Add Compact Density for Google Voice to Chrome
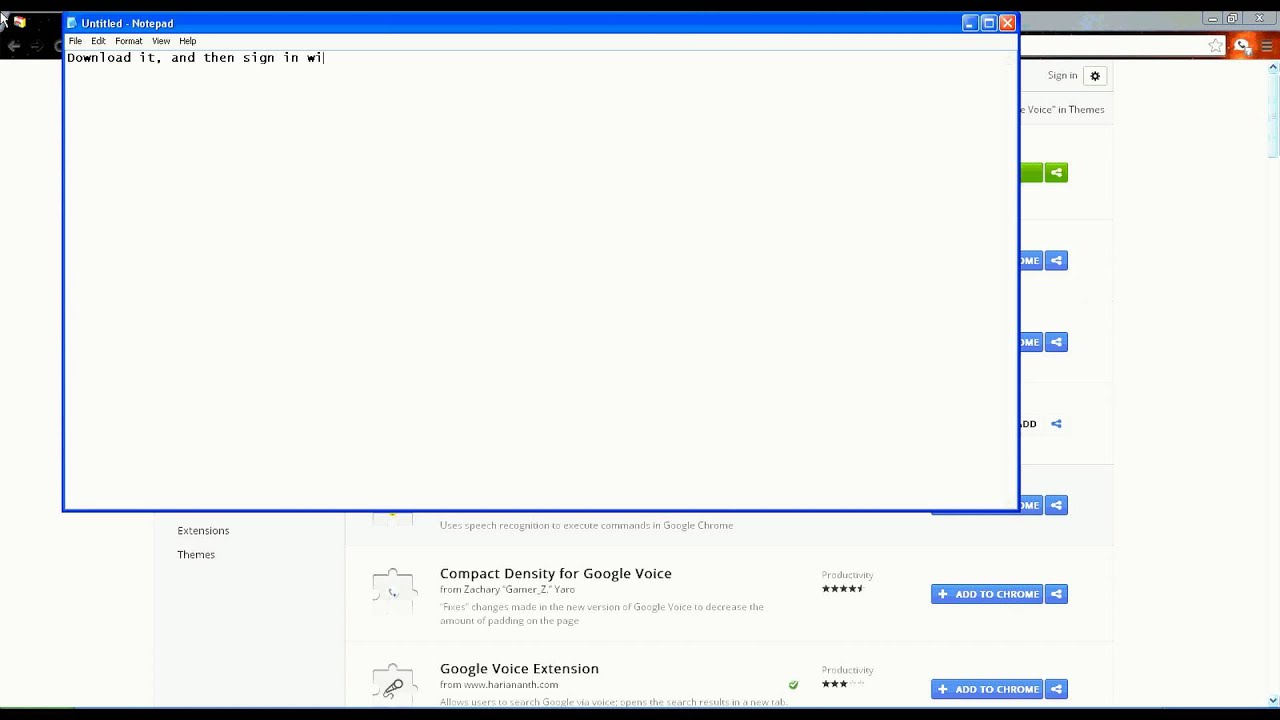Viewport: 1280px width, 720px height. pyautogui.click(x=988, y=594)
